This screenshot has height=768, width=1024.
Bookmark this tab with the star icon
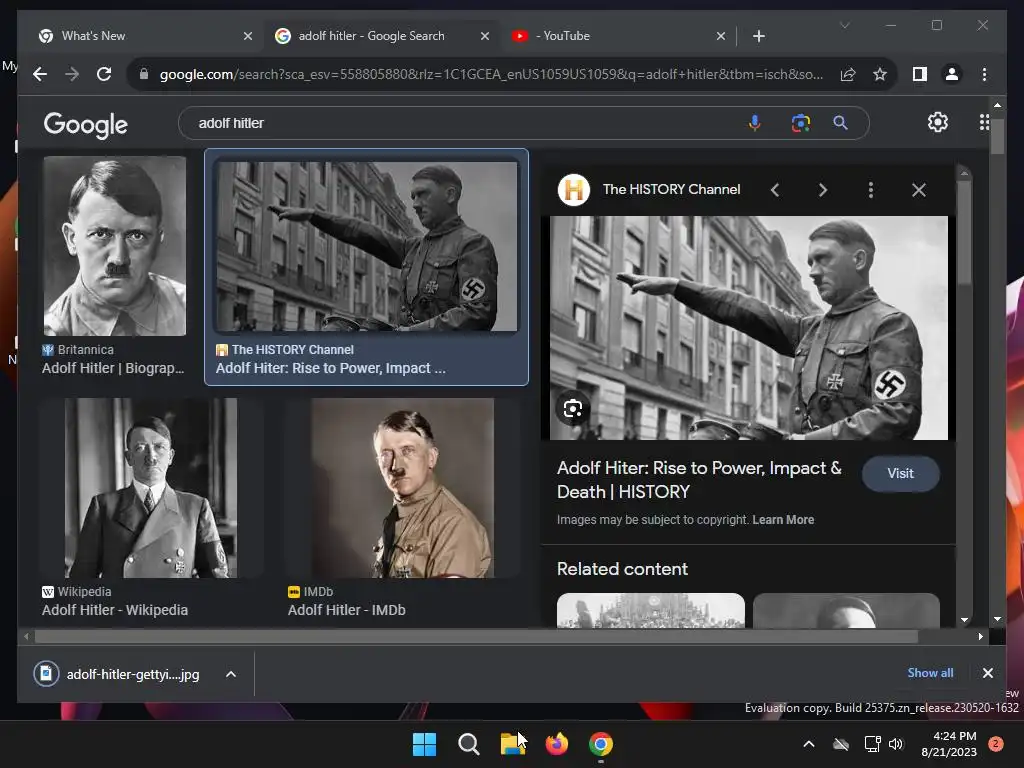pyautogui.click(x=880, y=74)
